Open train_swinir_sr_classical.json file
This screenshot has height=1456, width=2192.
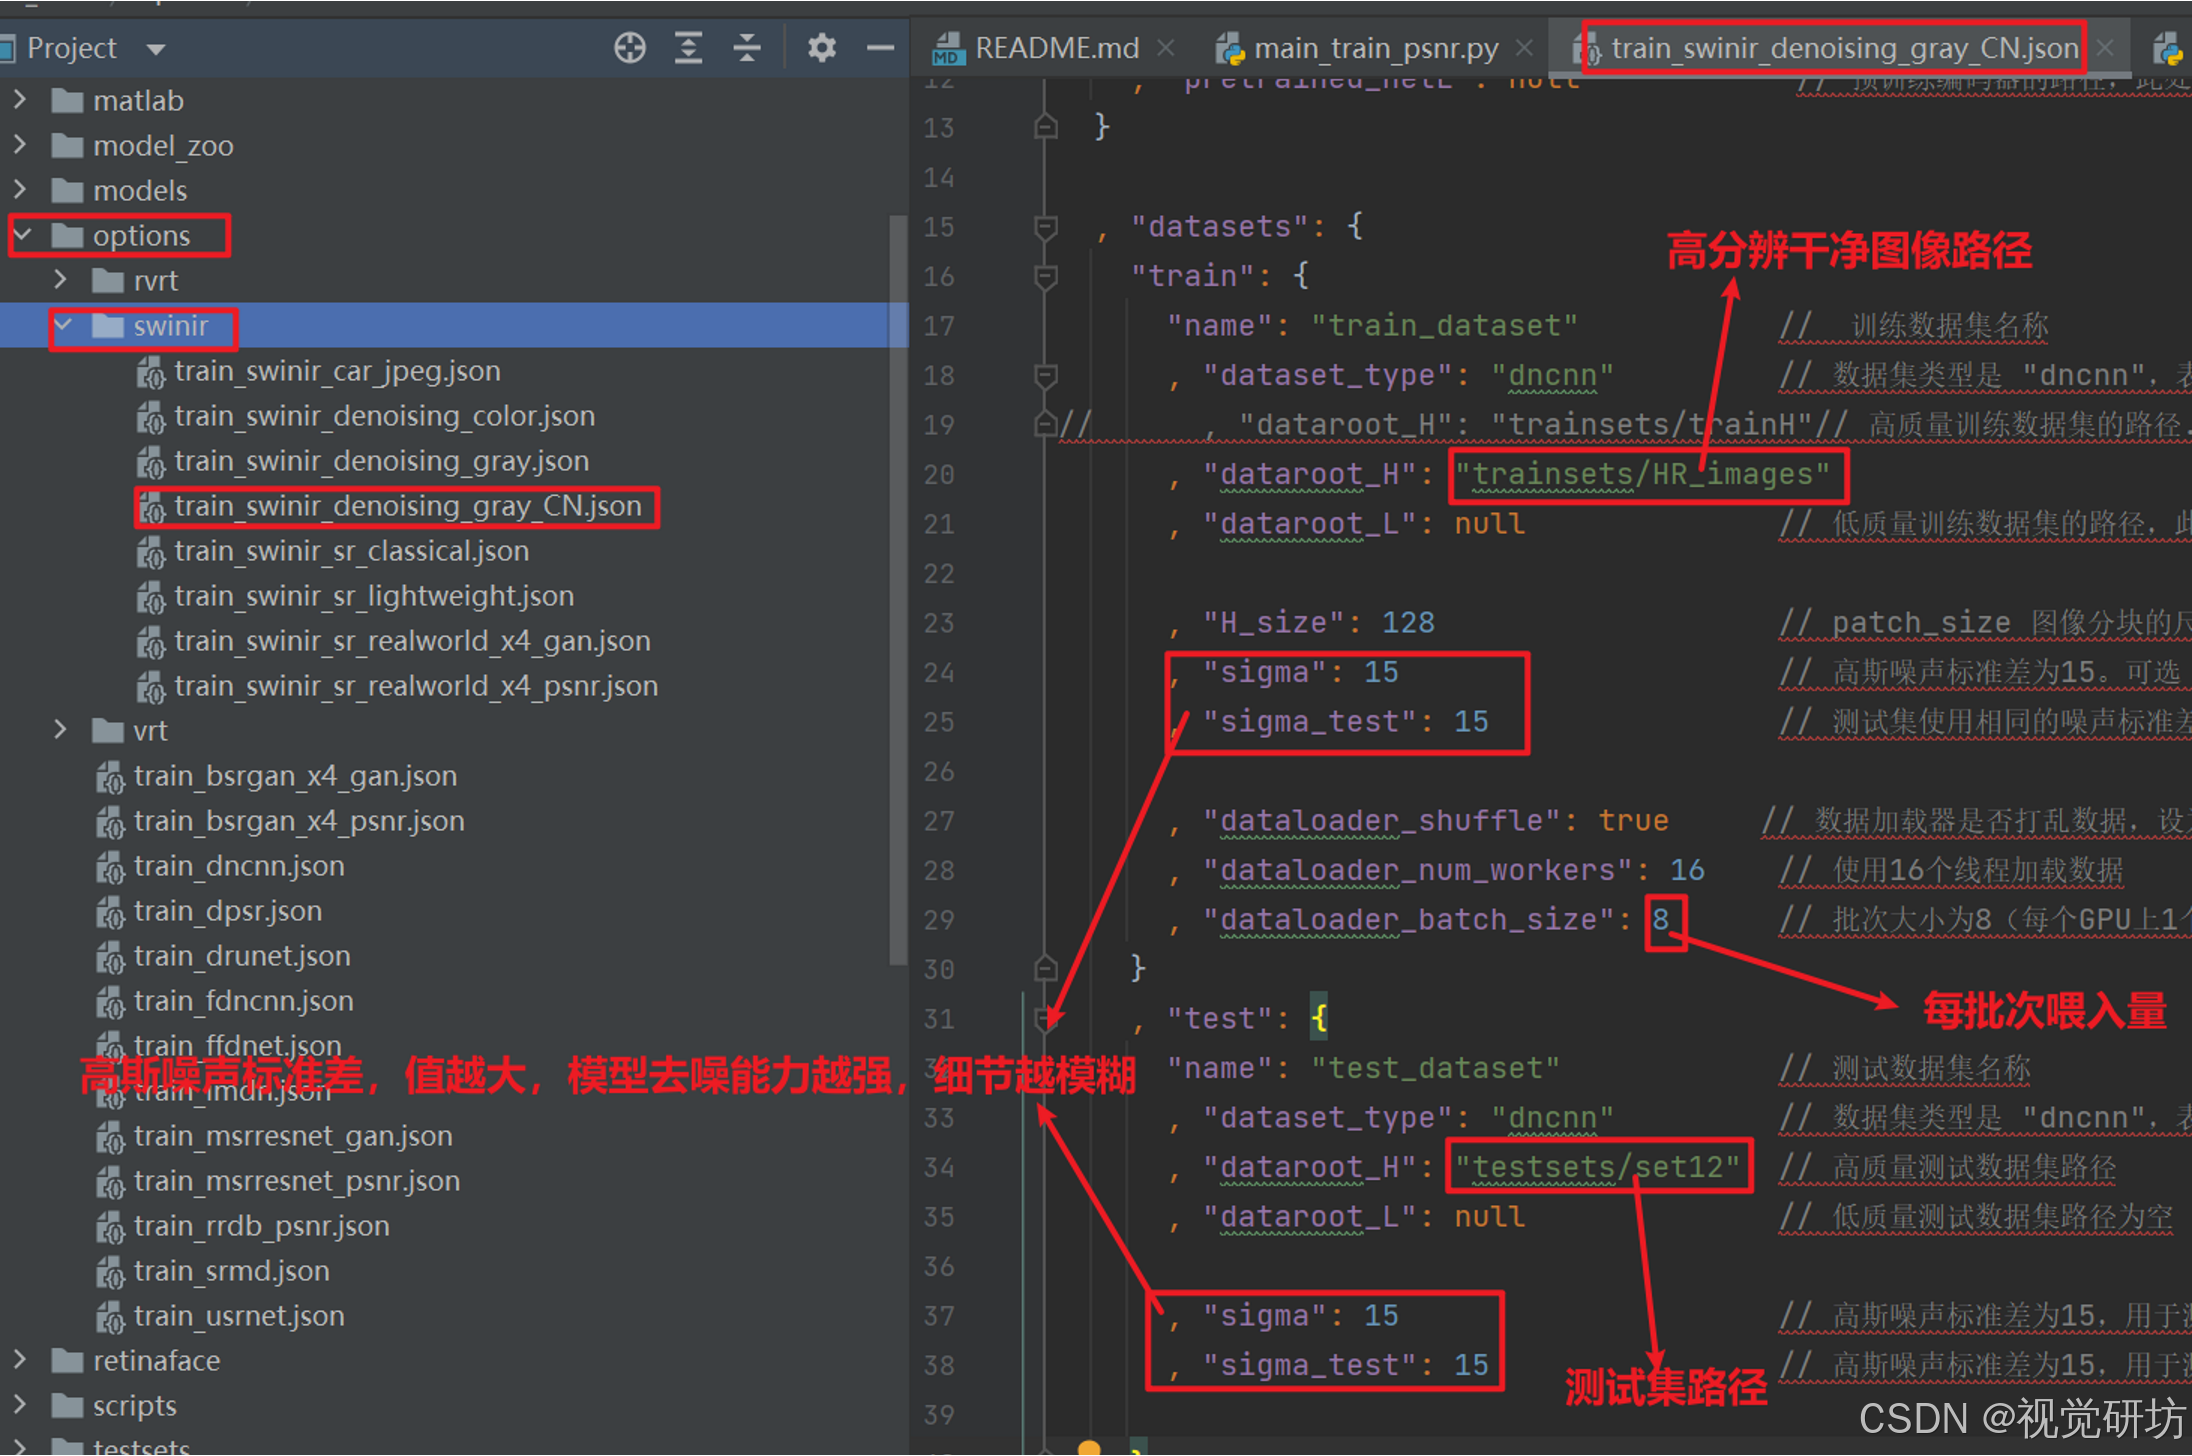(351, 551)
